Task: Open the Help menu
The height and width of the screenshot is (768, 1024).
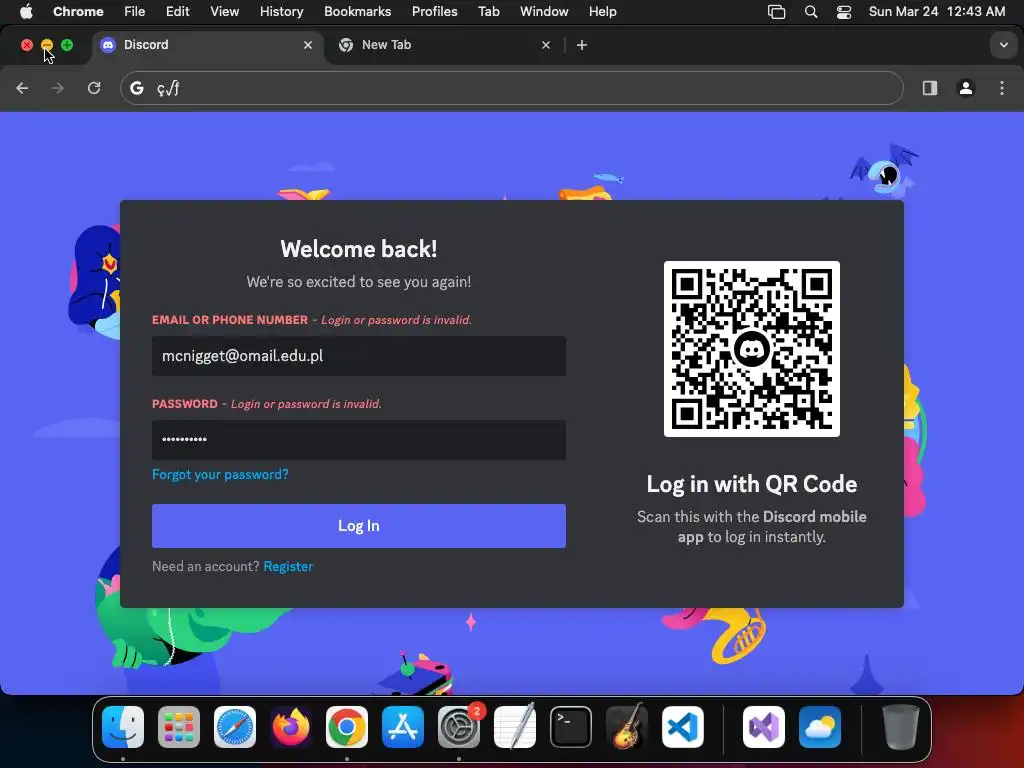Action: coord(602,12)
